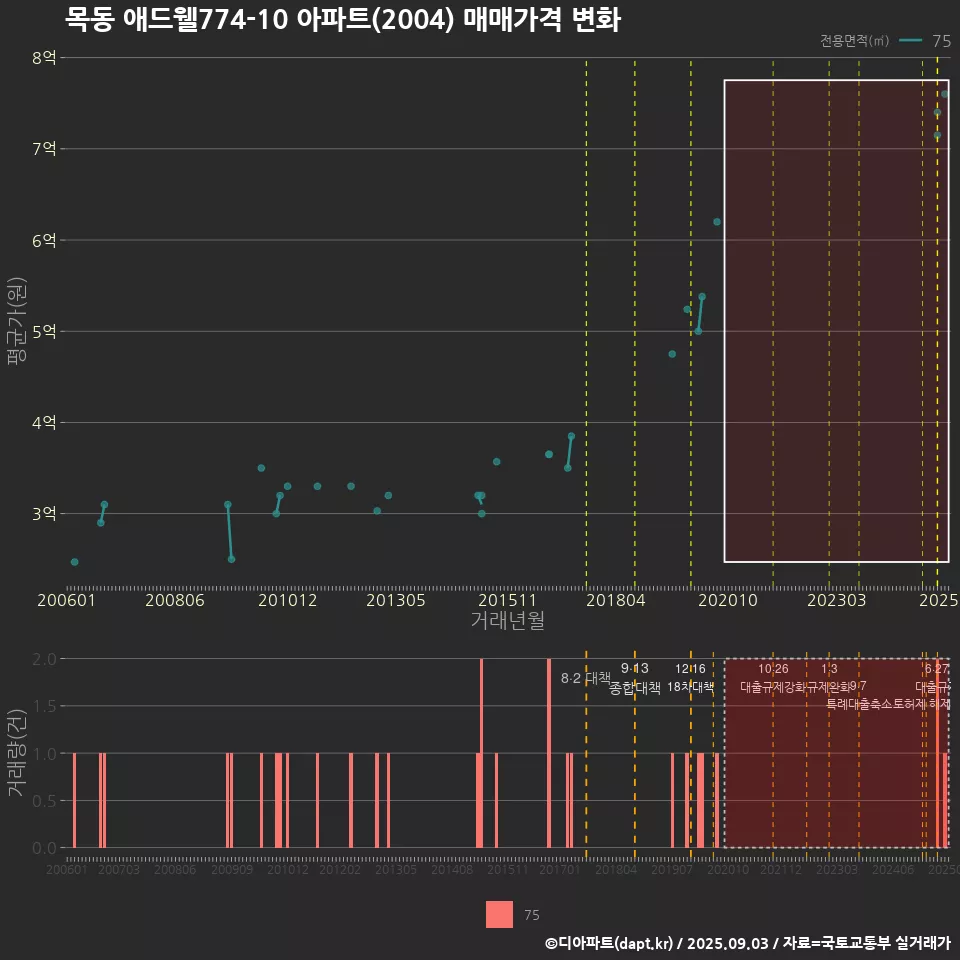
Task: Click the highest price point near 8억
Action: click(x=944, y=94)
